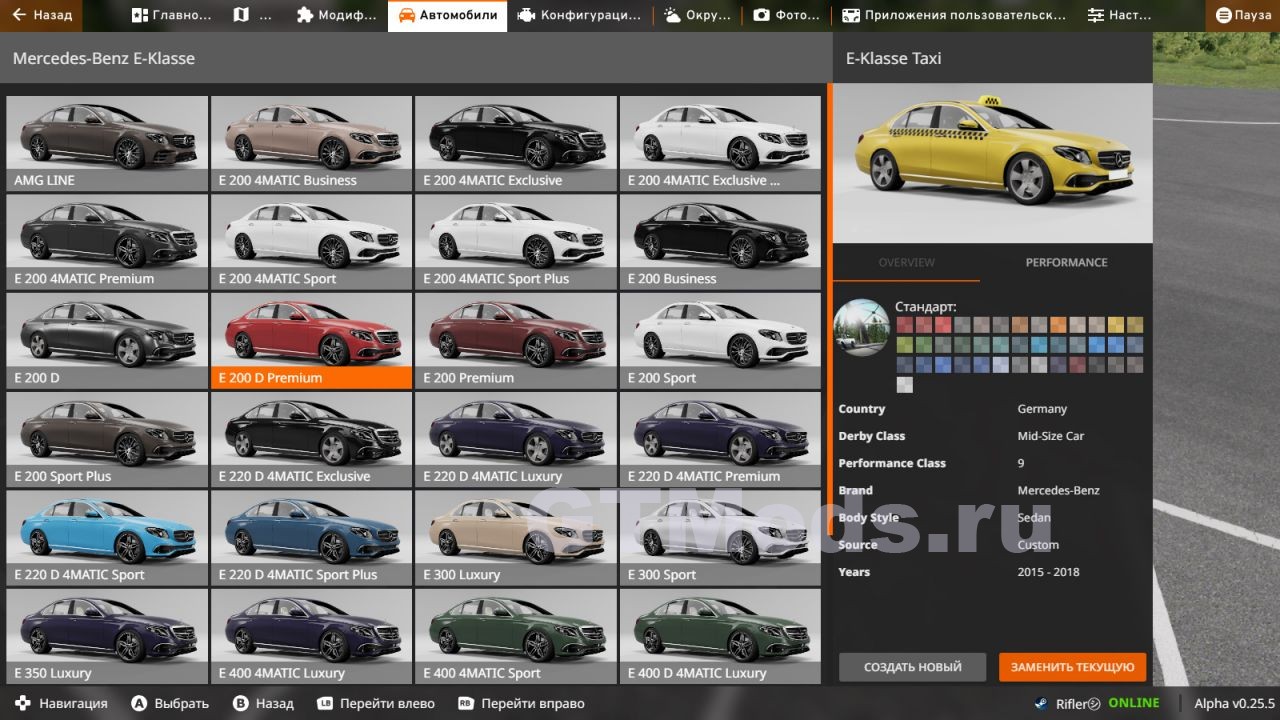The width and height of the screenshot is (1280, 720).
Task: Open the Главно... main menu tab
Action: tap(172, 15)
